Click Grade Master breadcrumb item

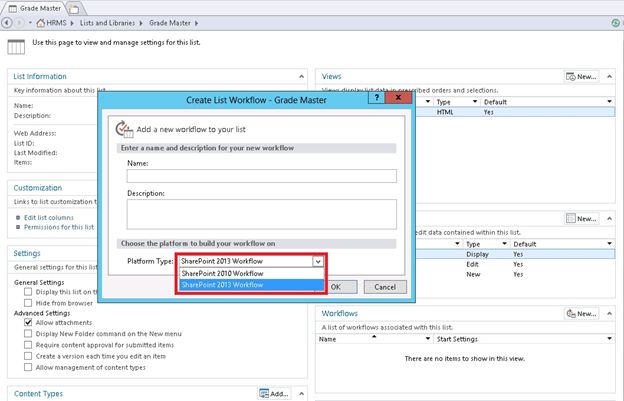click(x=170, y=23)
